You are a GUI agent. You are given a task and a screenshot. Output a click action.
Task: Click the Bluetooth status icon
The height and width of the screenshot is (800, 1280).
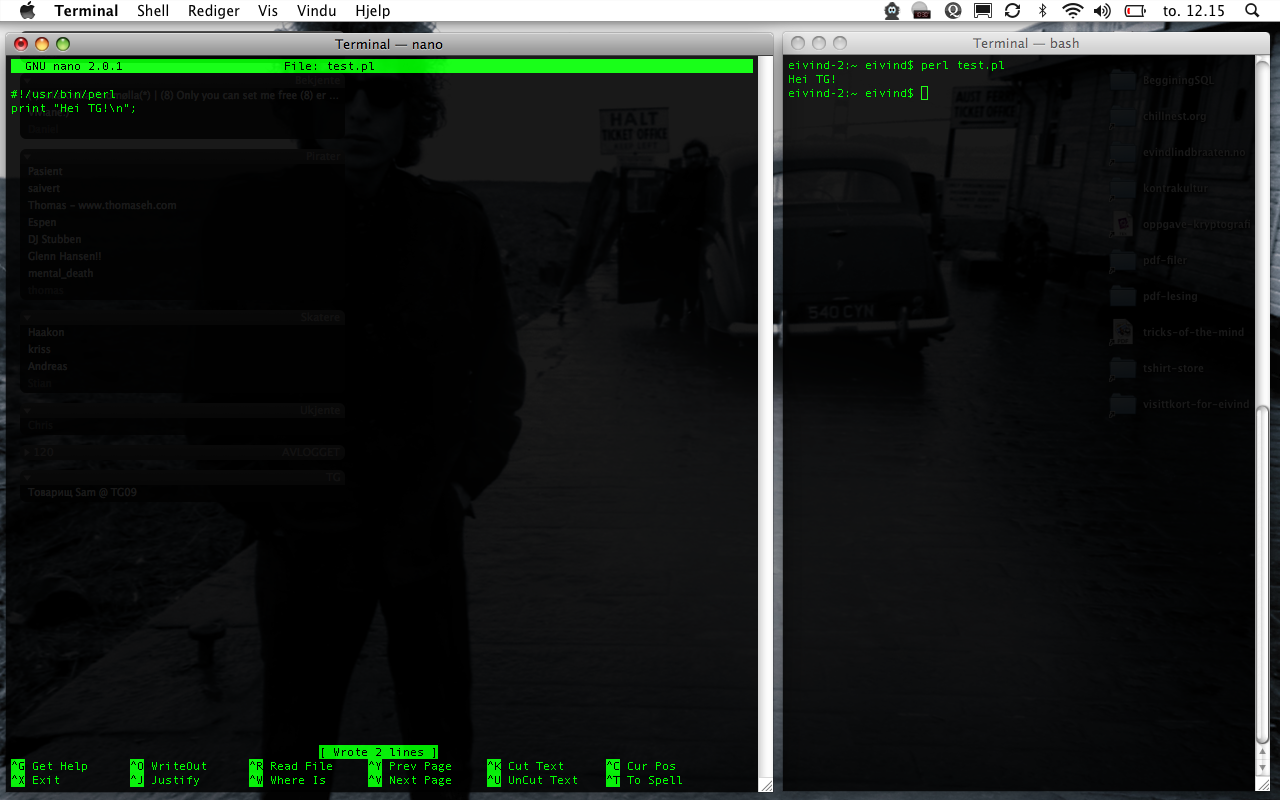coord(1042,11)
